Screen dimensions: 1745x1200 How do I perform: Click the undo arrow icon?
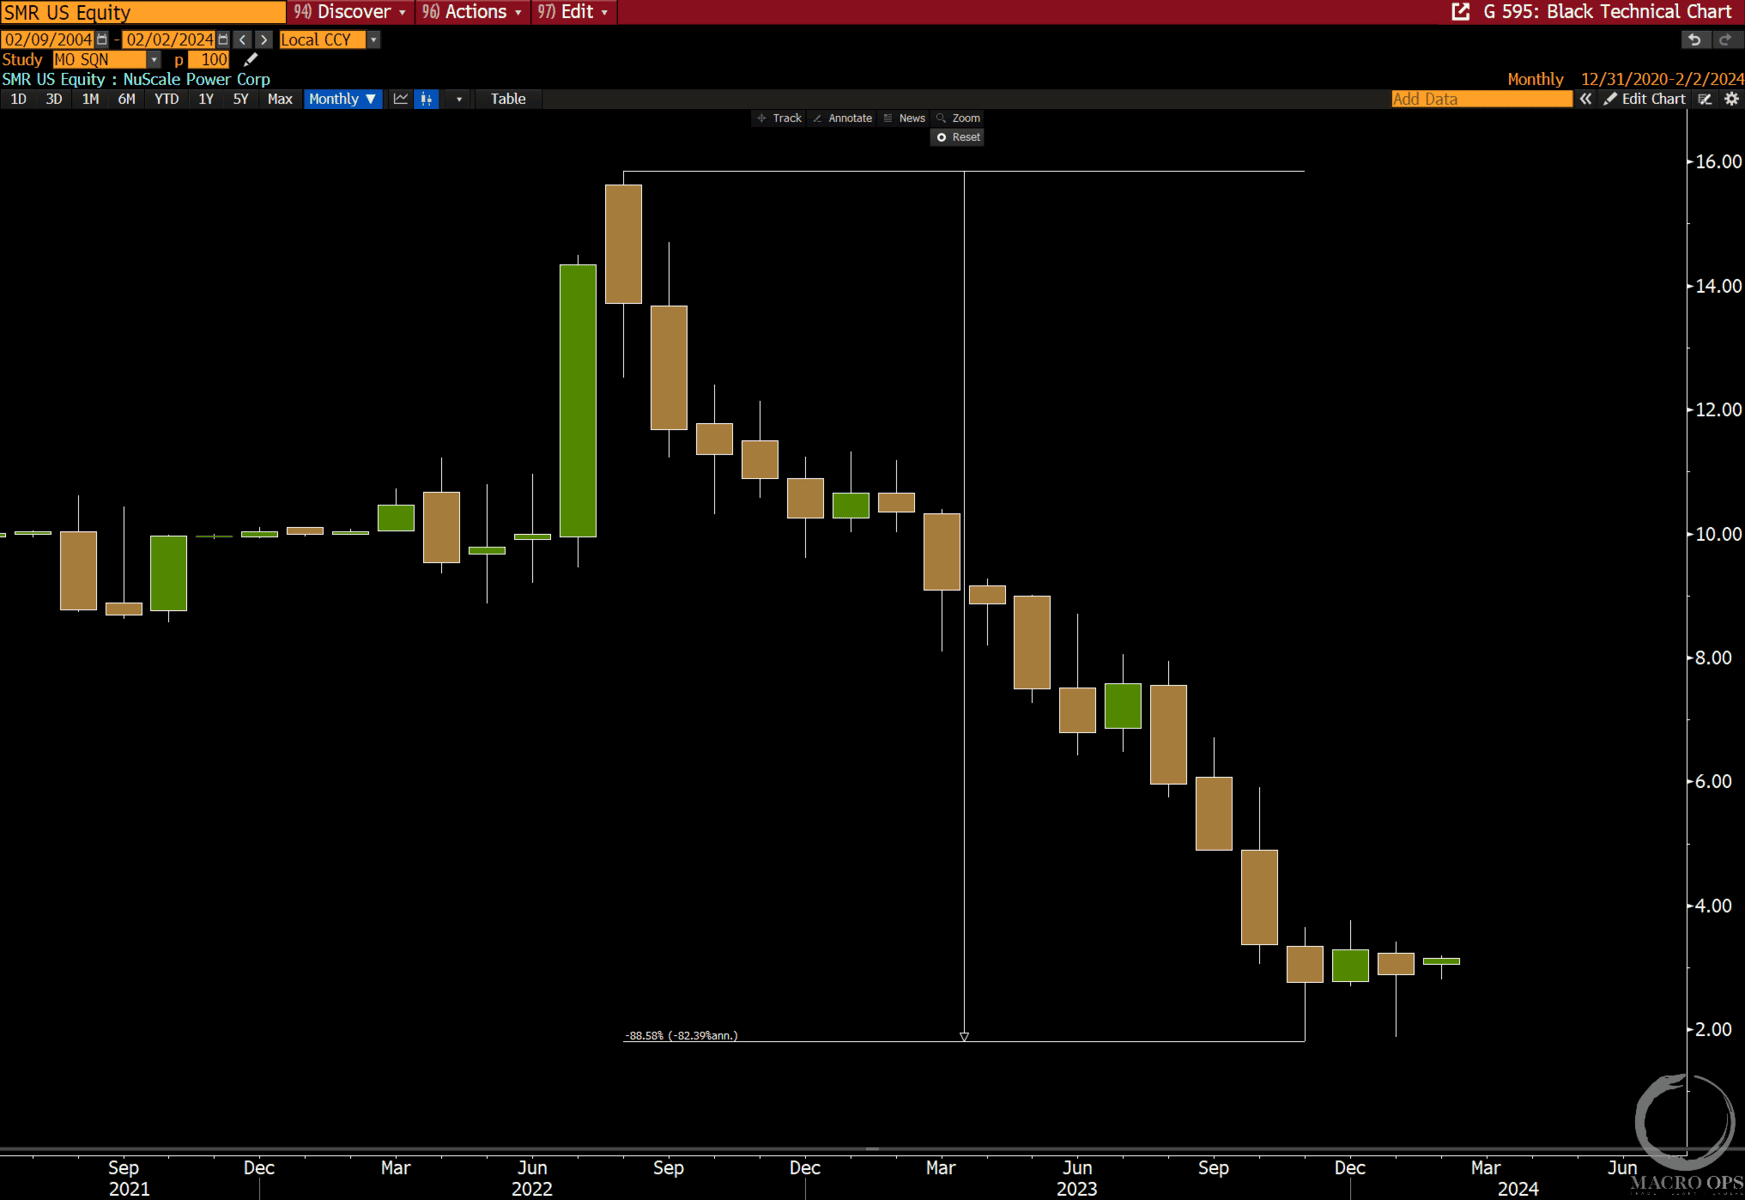1694,40
